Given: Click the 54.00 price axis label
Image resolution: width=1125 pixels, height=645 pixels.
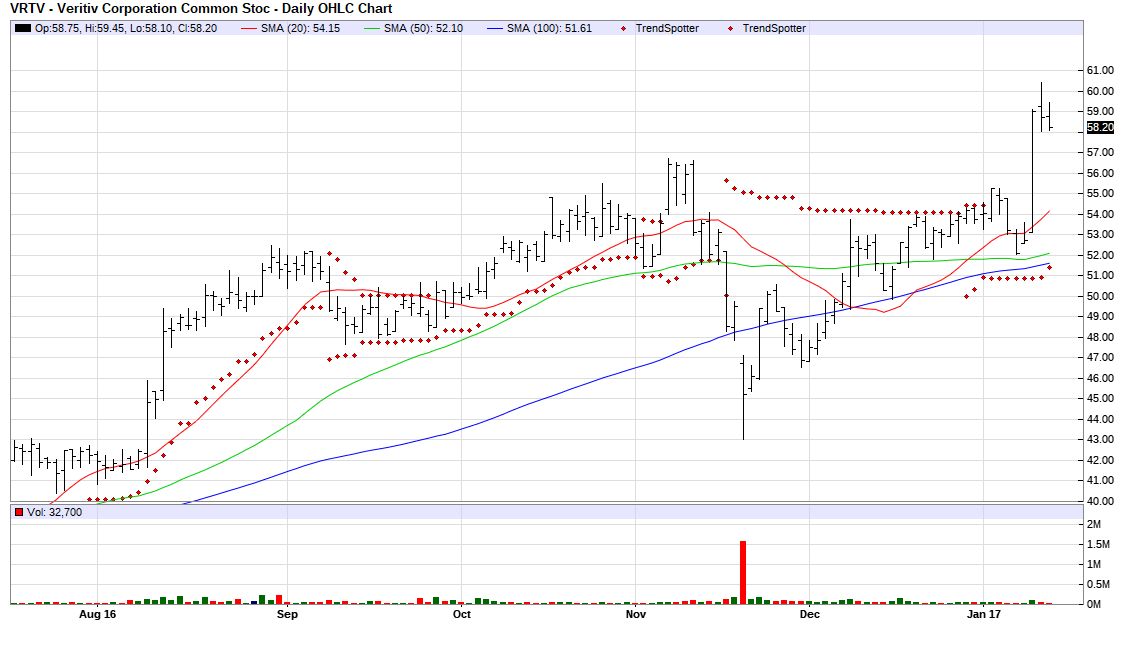Looking at the screenshot, I should tap(1100, 214).
